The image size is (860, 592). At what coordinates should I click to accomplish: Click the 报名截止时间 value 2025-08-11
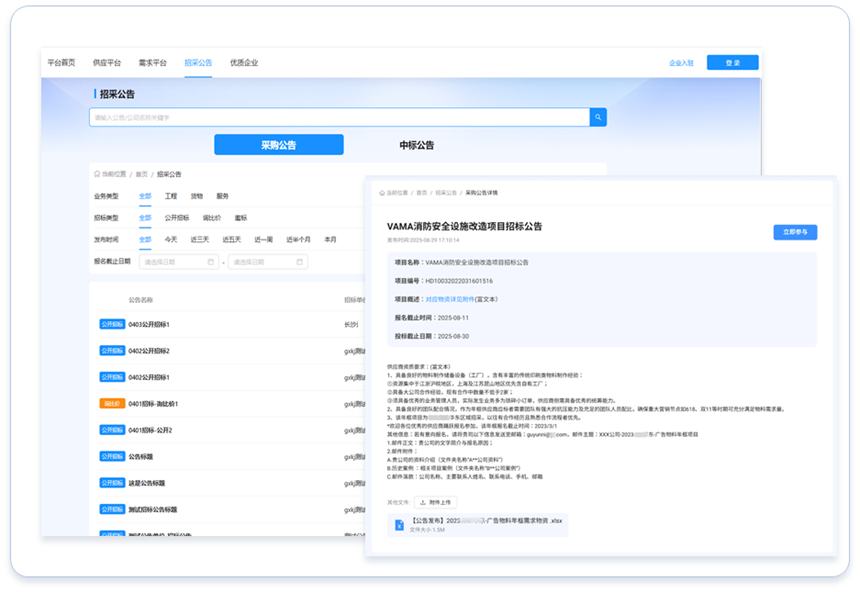(x=453, y=318)
